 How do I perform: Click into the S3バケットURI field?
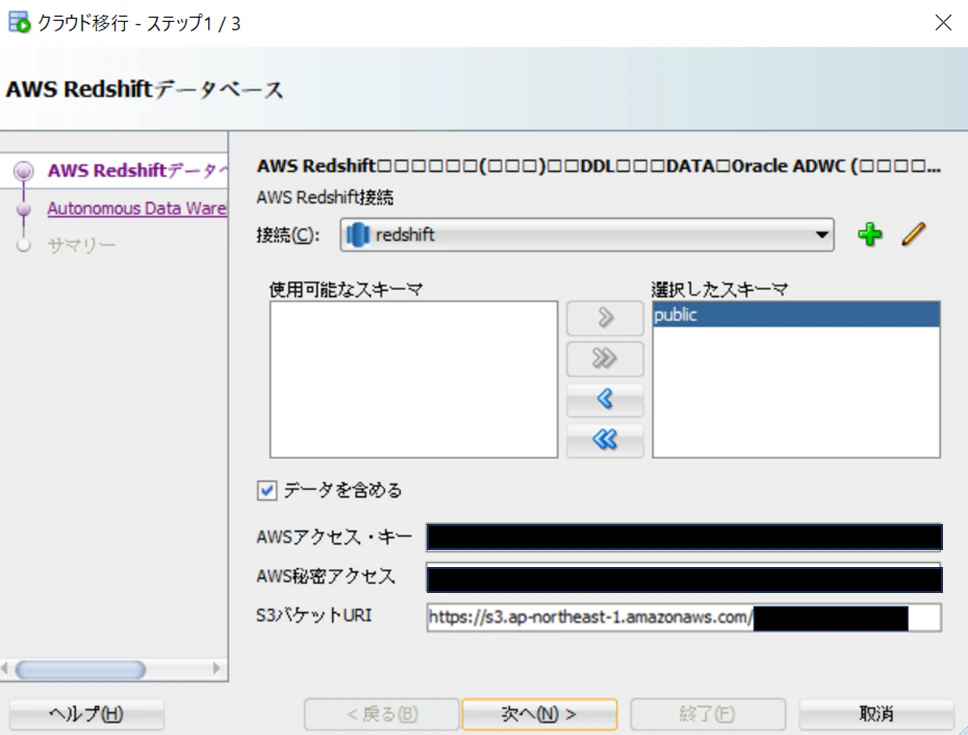pyautogui.click(x=684, y=618)
